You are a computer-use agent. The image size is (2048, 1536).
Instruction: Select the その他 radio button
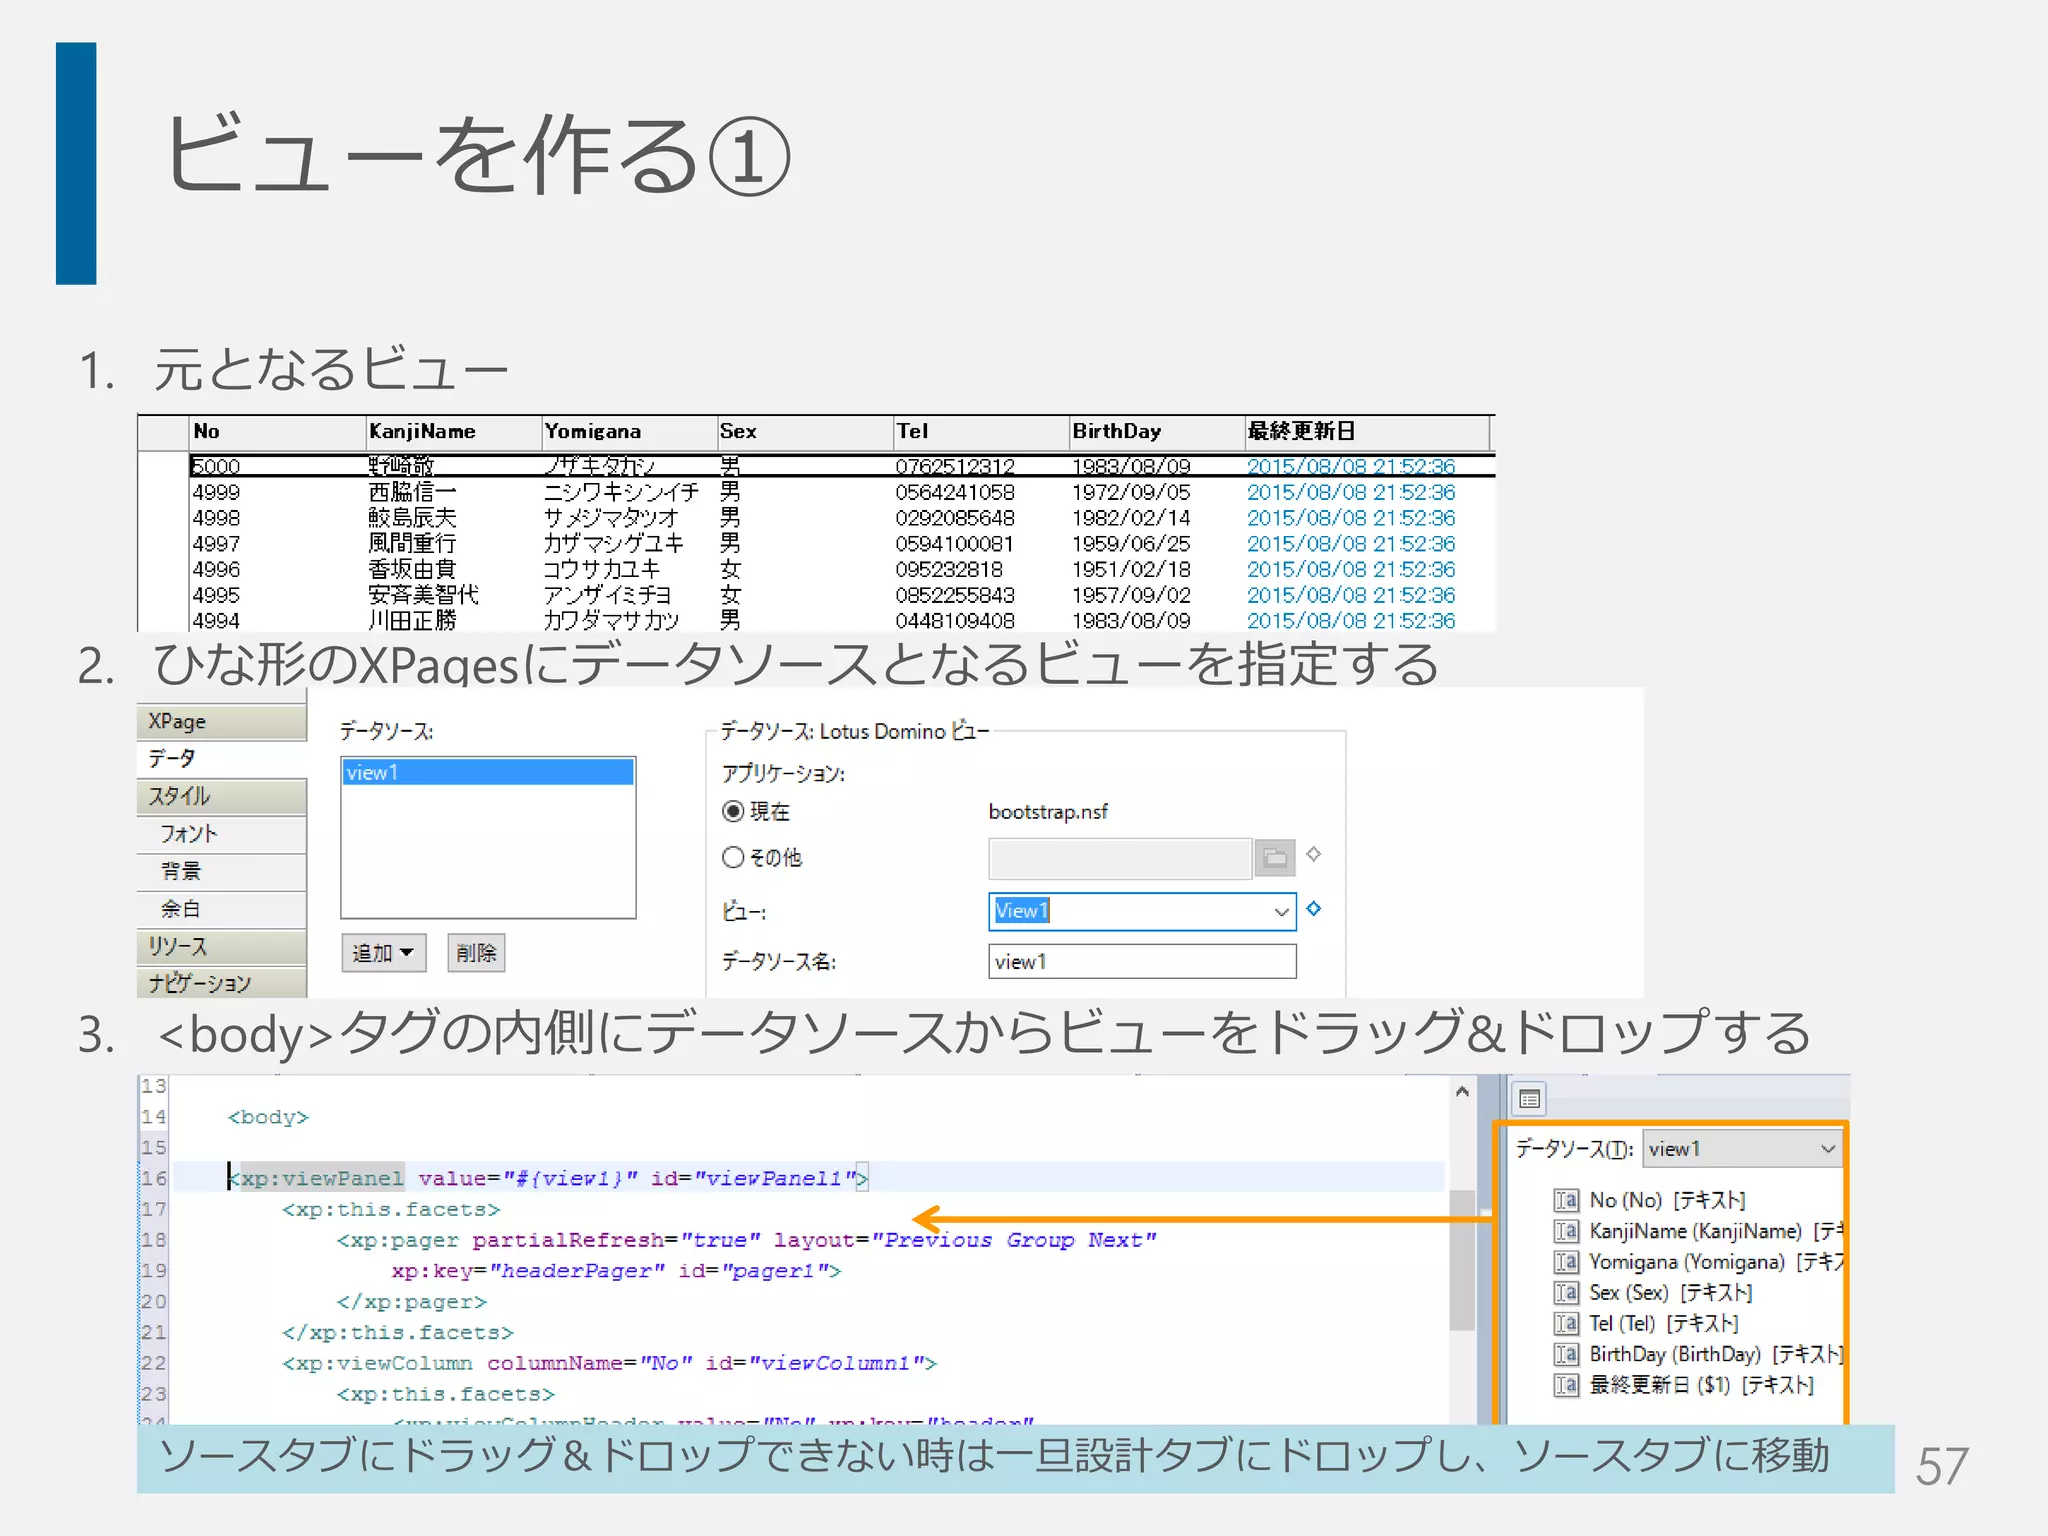click(x=733, y=857)
